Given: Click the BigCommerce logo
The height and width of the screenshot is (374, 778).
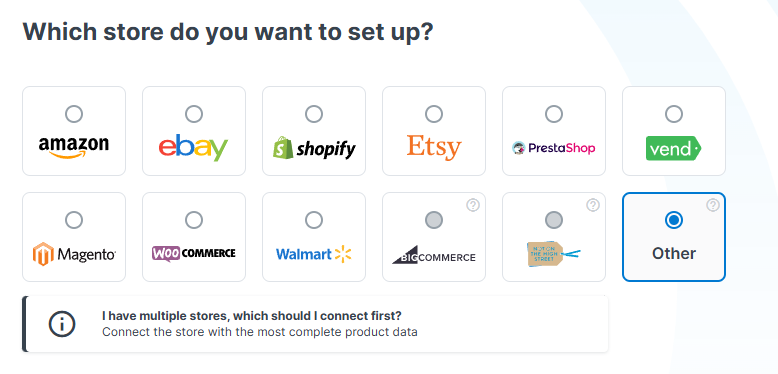Looking at the screenshot, I should [x=434, y=254].
